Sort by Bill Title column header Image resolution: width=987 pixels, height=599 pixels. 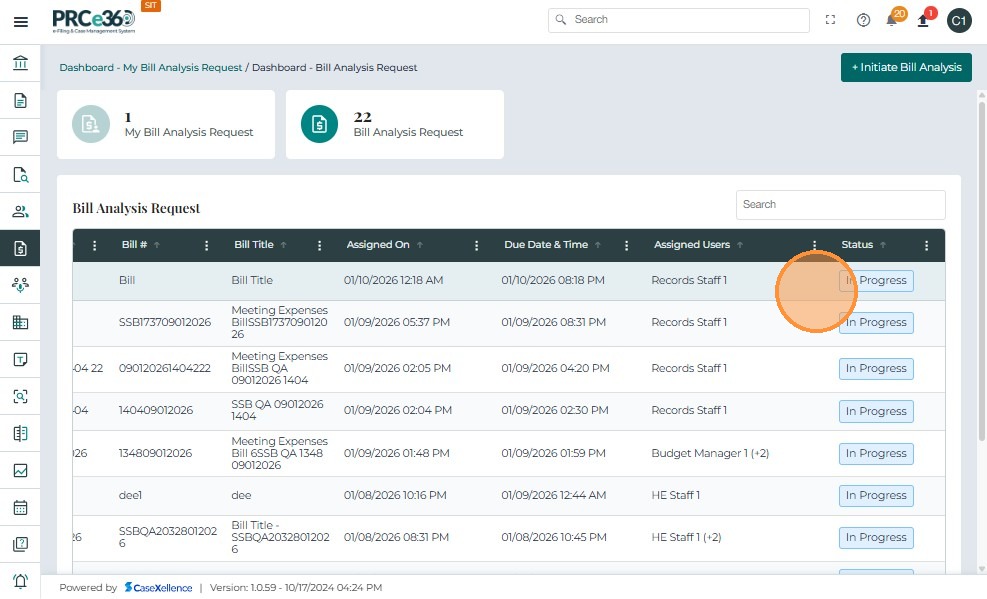(261, 244)
